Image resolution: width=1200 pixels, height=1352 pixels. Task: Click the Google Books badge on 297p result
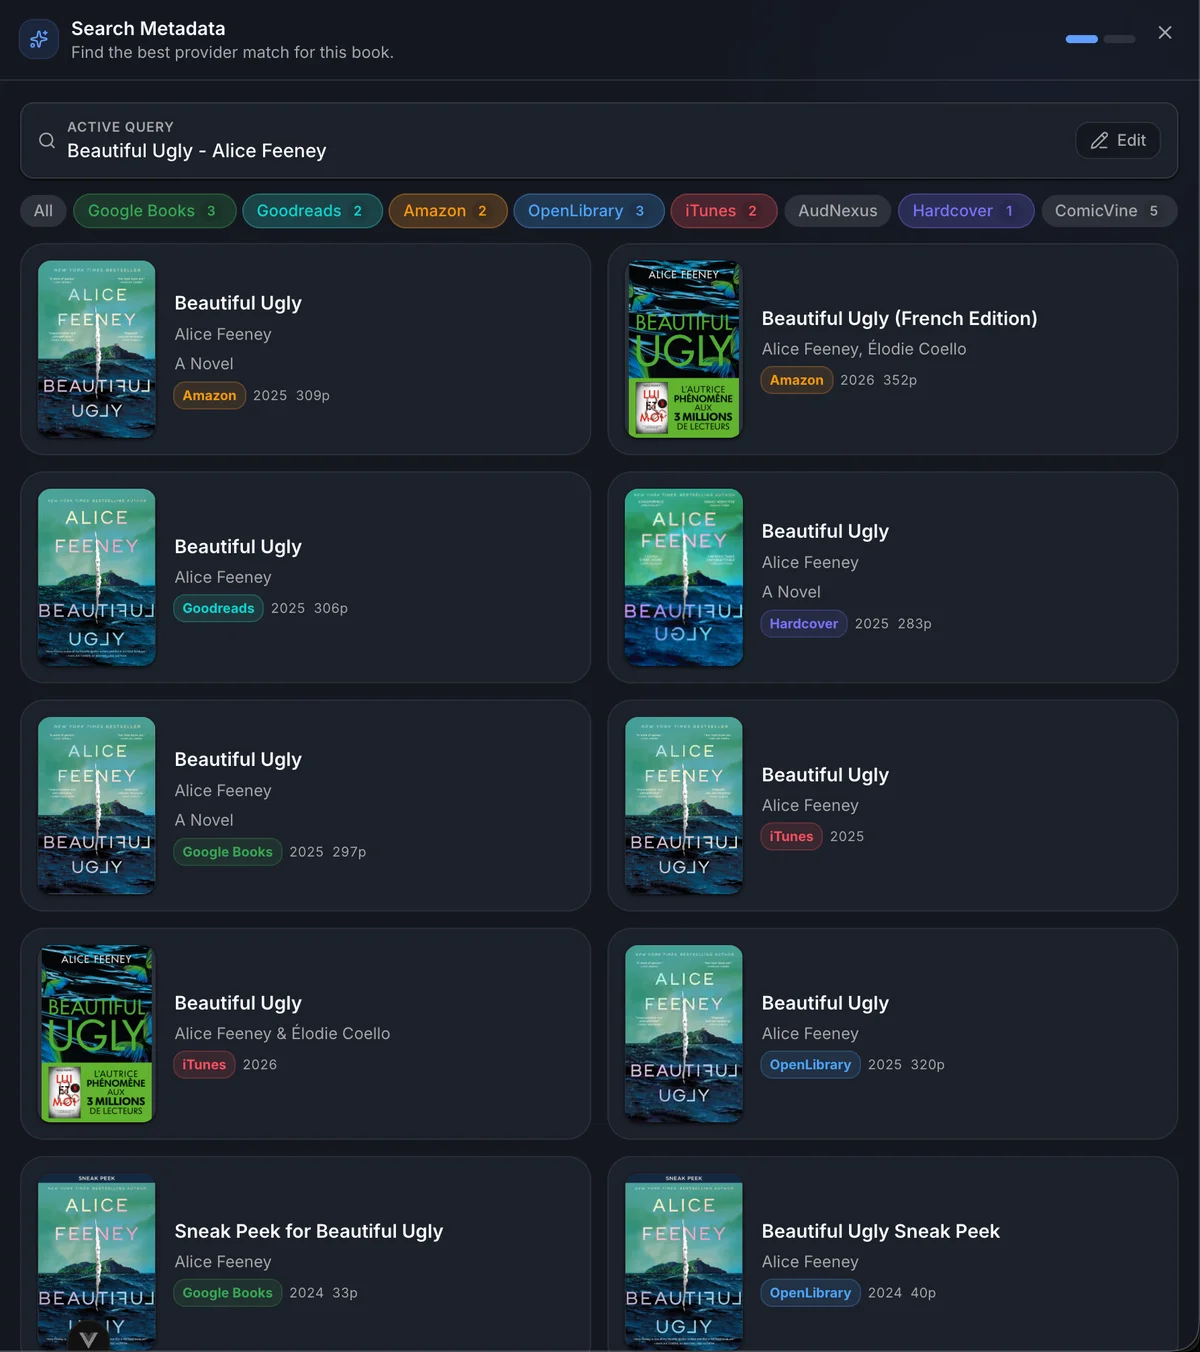[227, 852]
